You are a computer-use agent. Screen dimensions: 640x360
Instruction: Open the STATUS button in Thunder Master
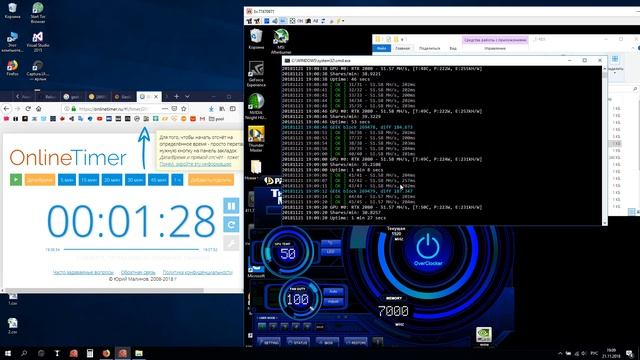coord(298,342)
